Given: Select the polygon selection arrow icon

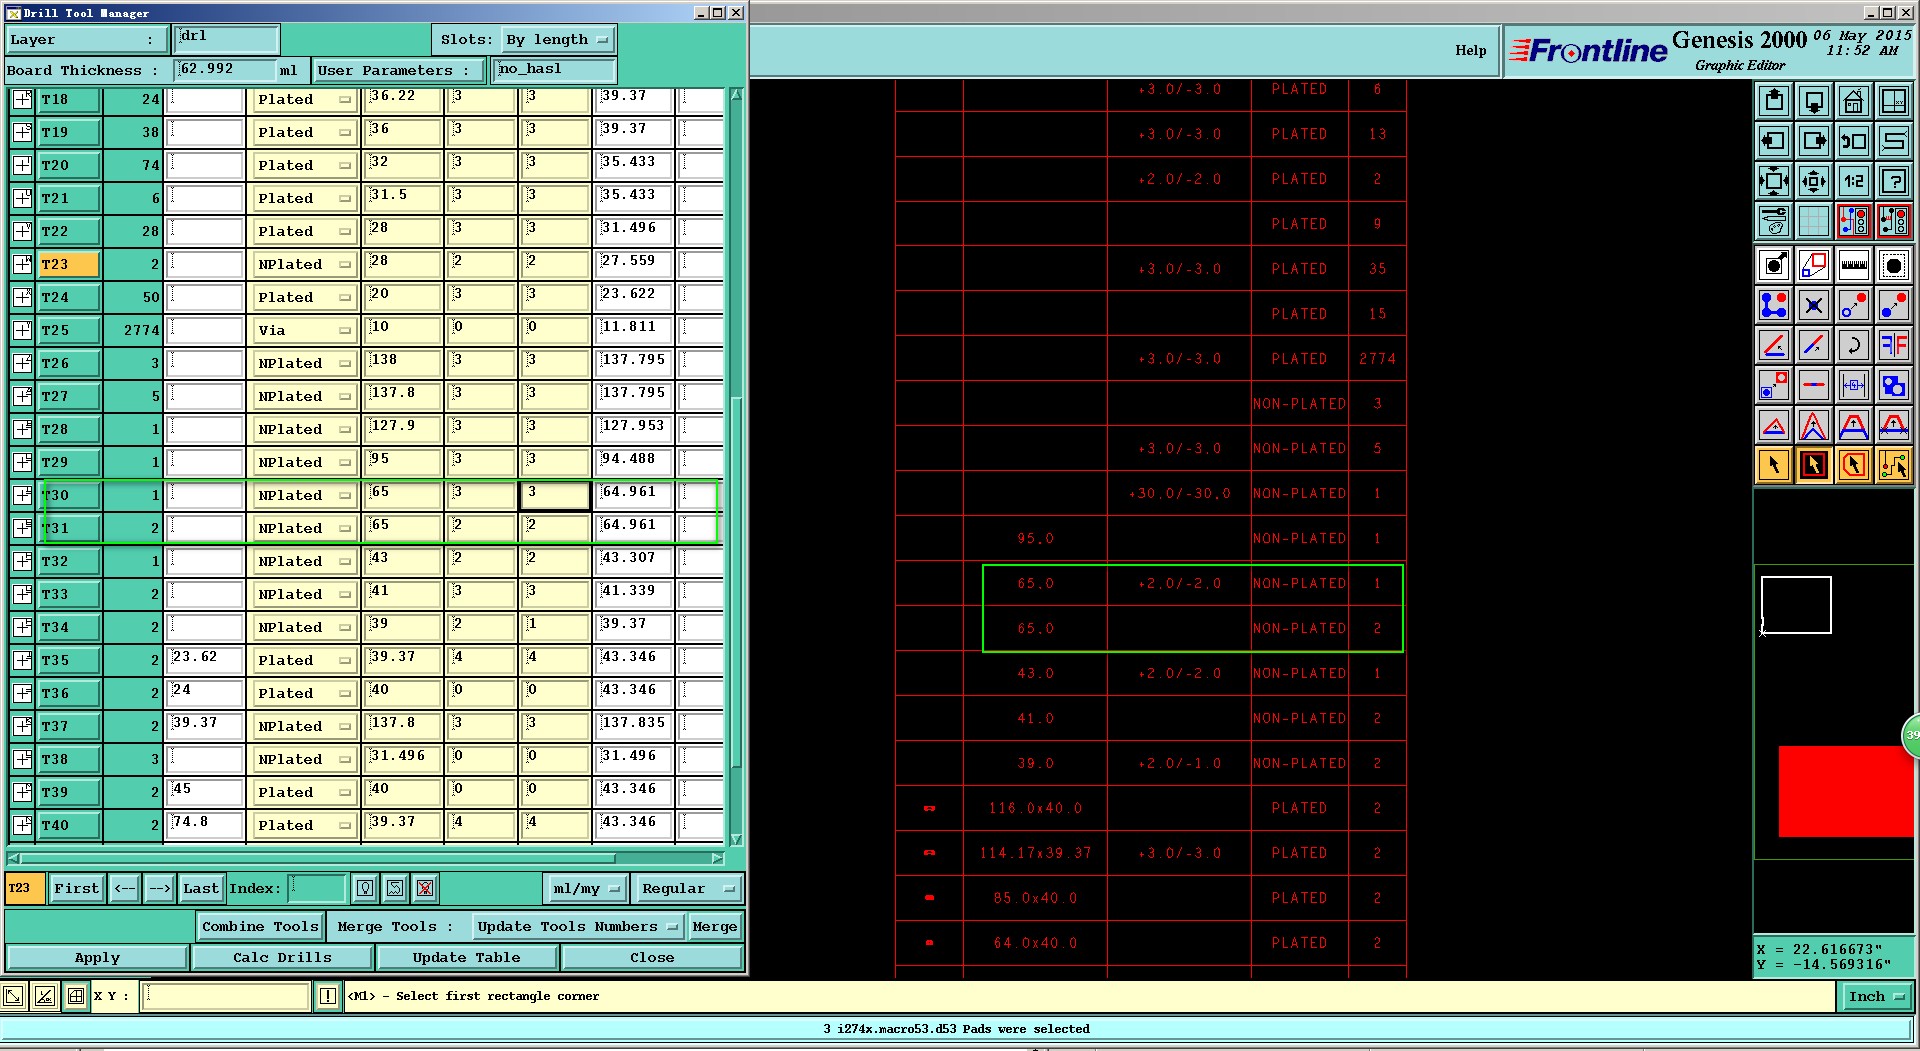Looking at the screenshot, I should [x=1854, y=465].
